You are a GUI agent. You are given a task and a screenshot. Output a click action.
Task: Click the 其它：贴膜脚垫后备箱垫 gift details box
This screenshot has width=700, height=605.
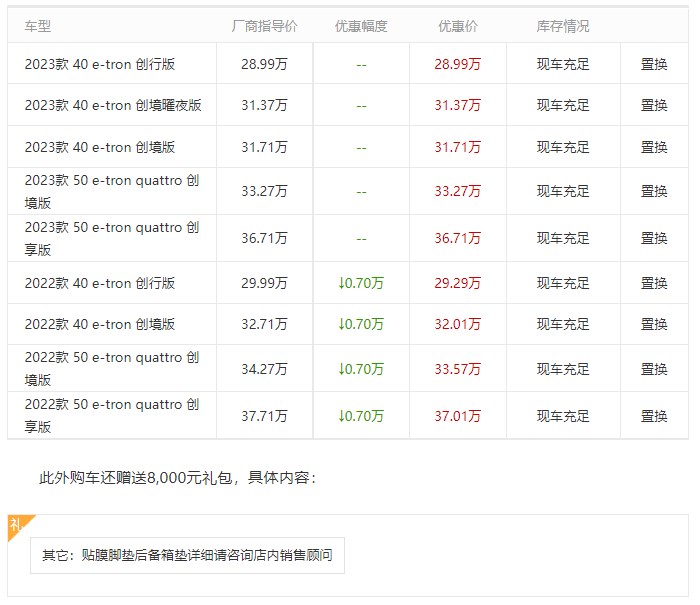click(x=188, y=555)
